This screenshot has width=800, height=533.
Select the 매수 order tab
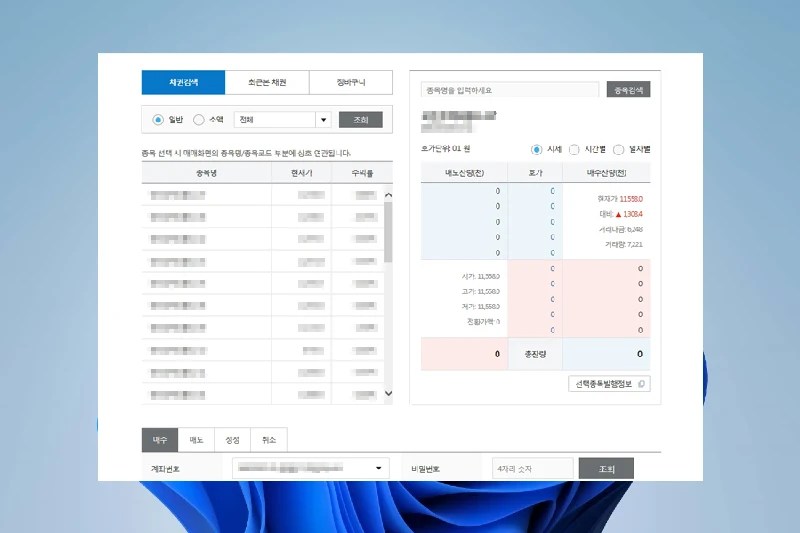(160, 440)
